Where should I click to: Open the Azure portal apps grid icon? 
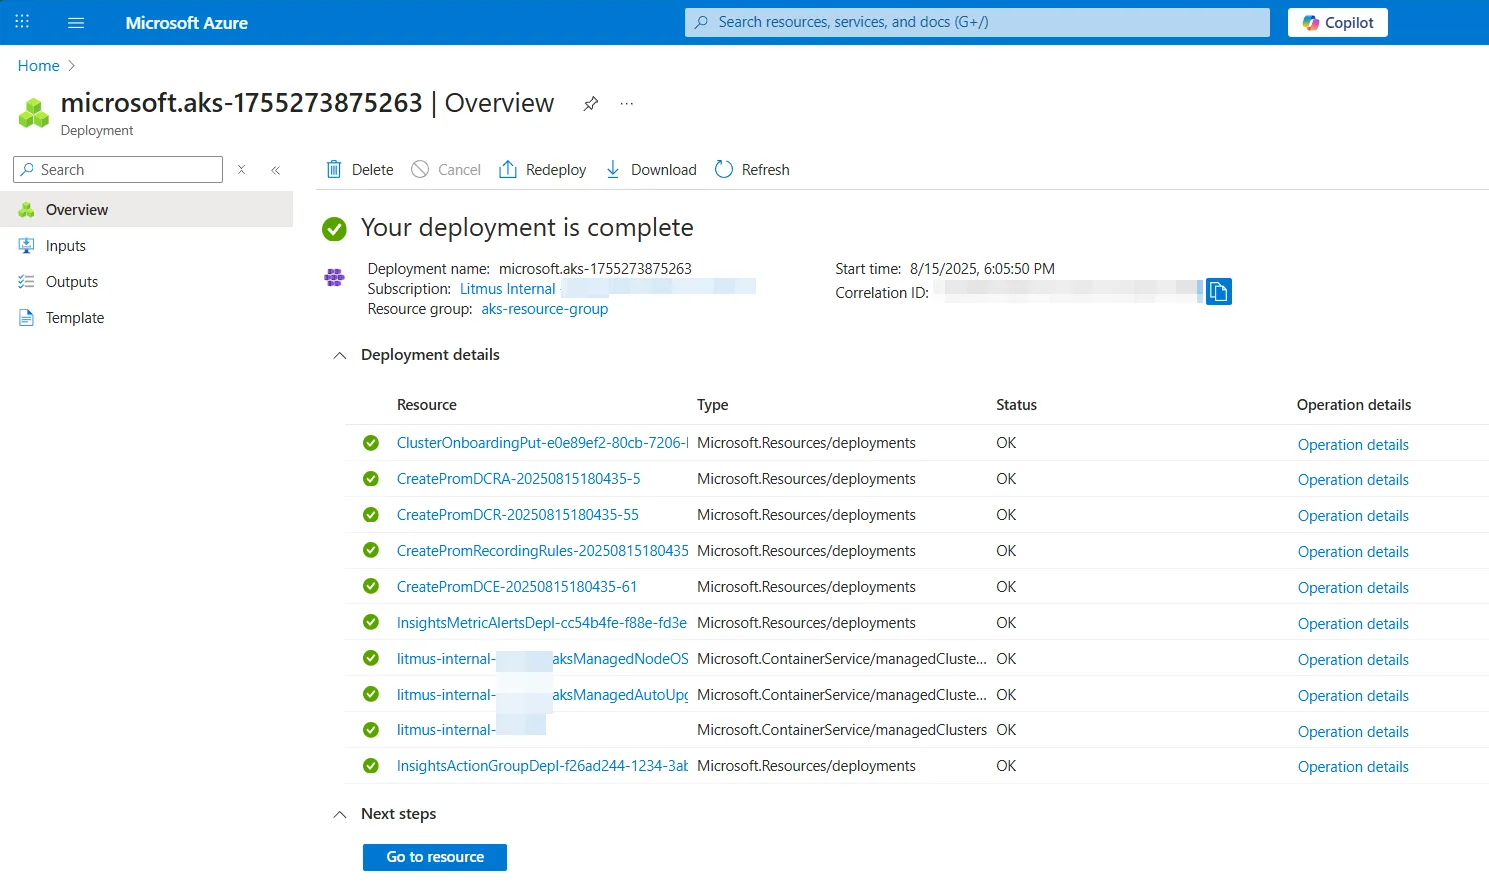tap(22, 22)
